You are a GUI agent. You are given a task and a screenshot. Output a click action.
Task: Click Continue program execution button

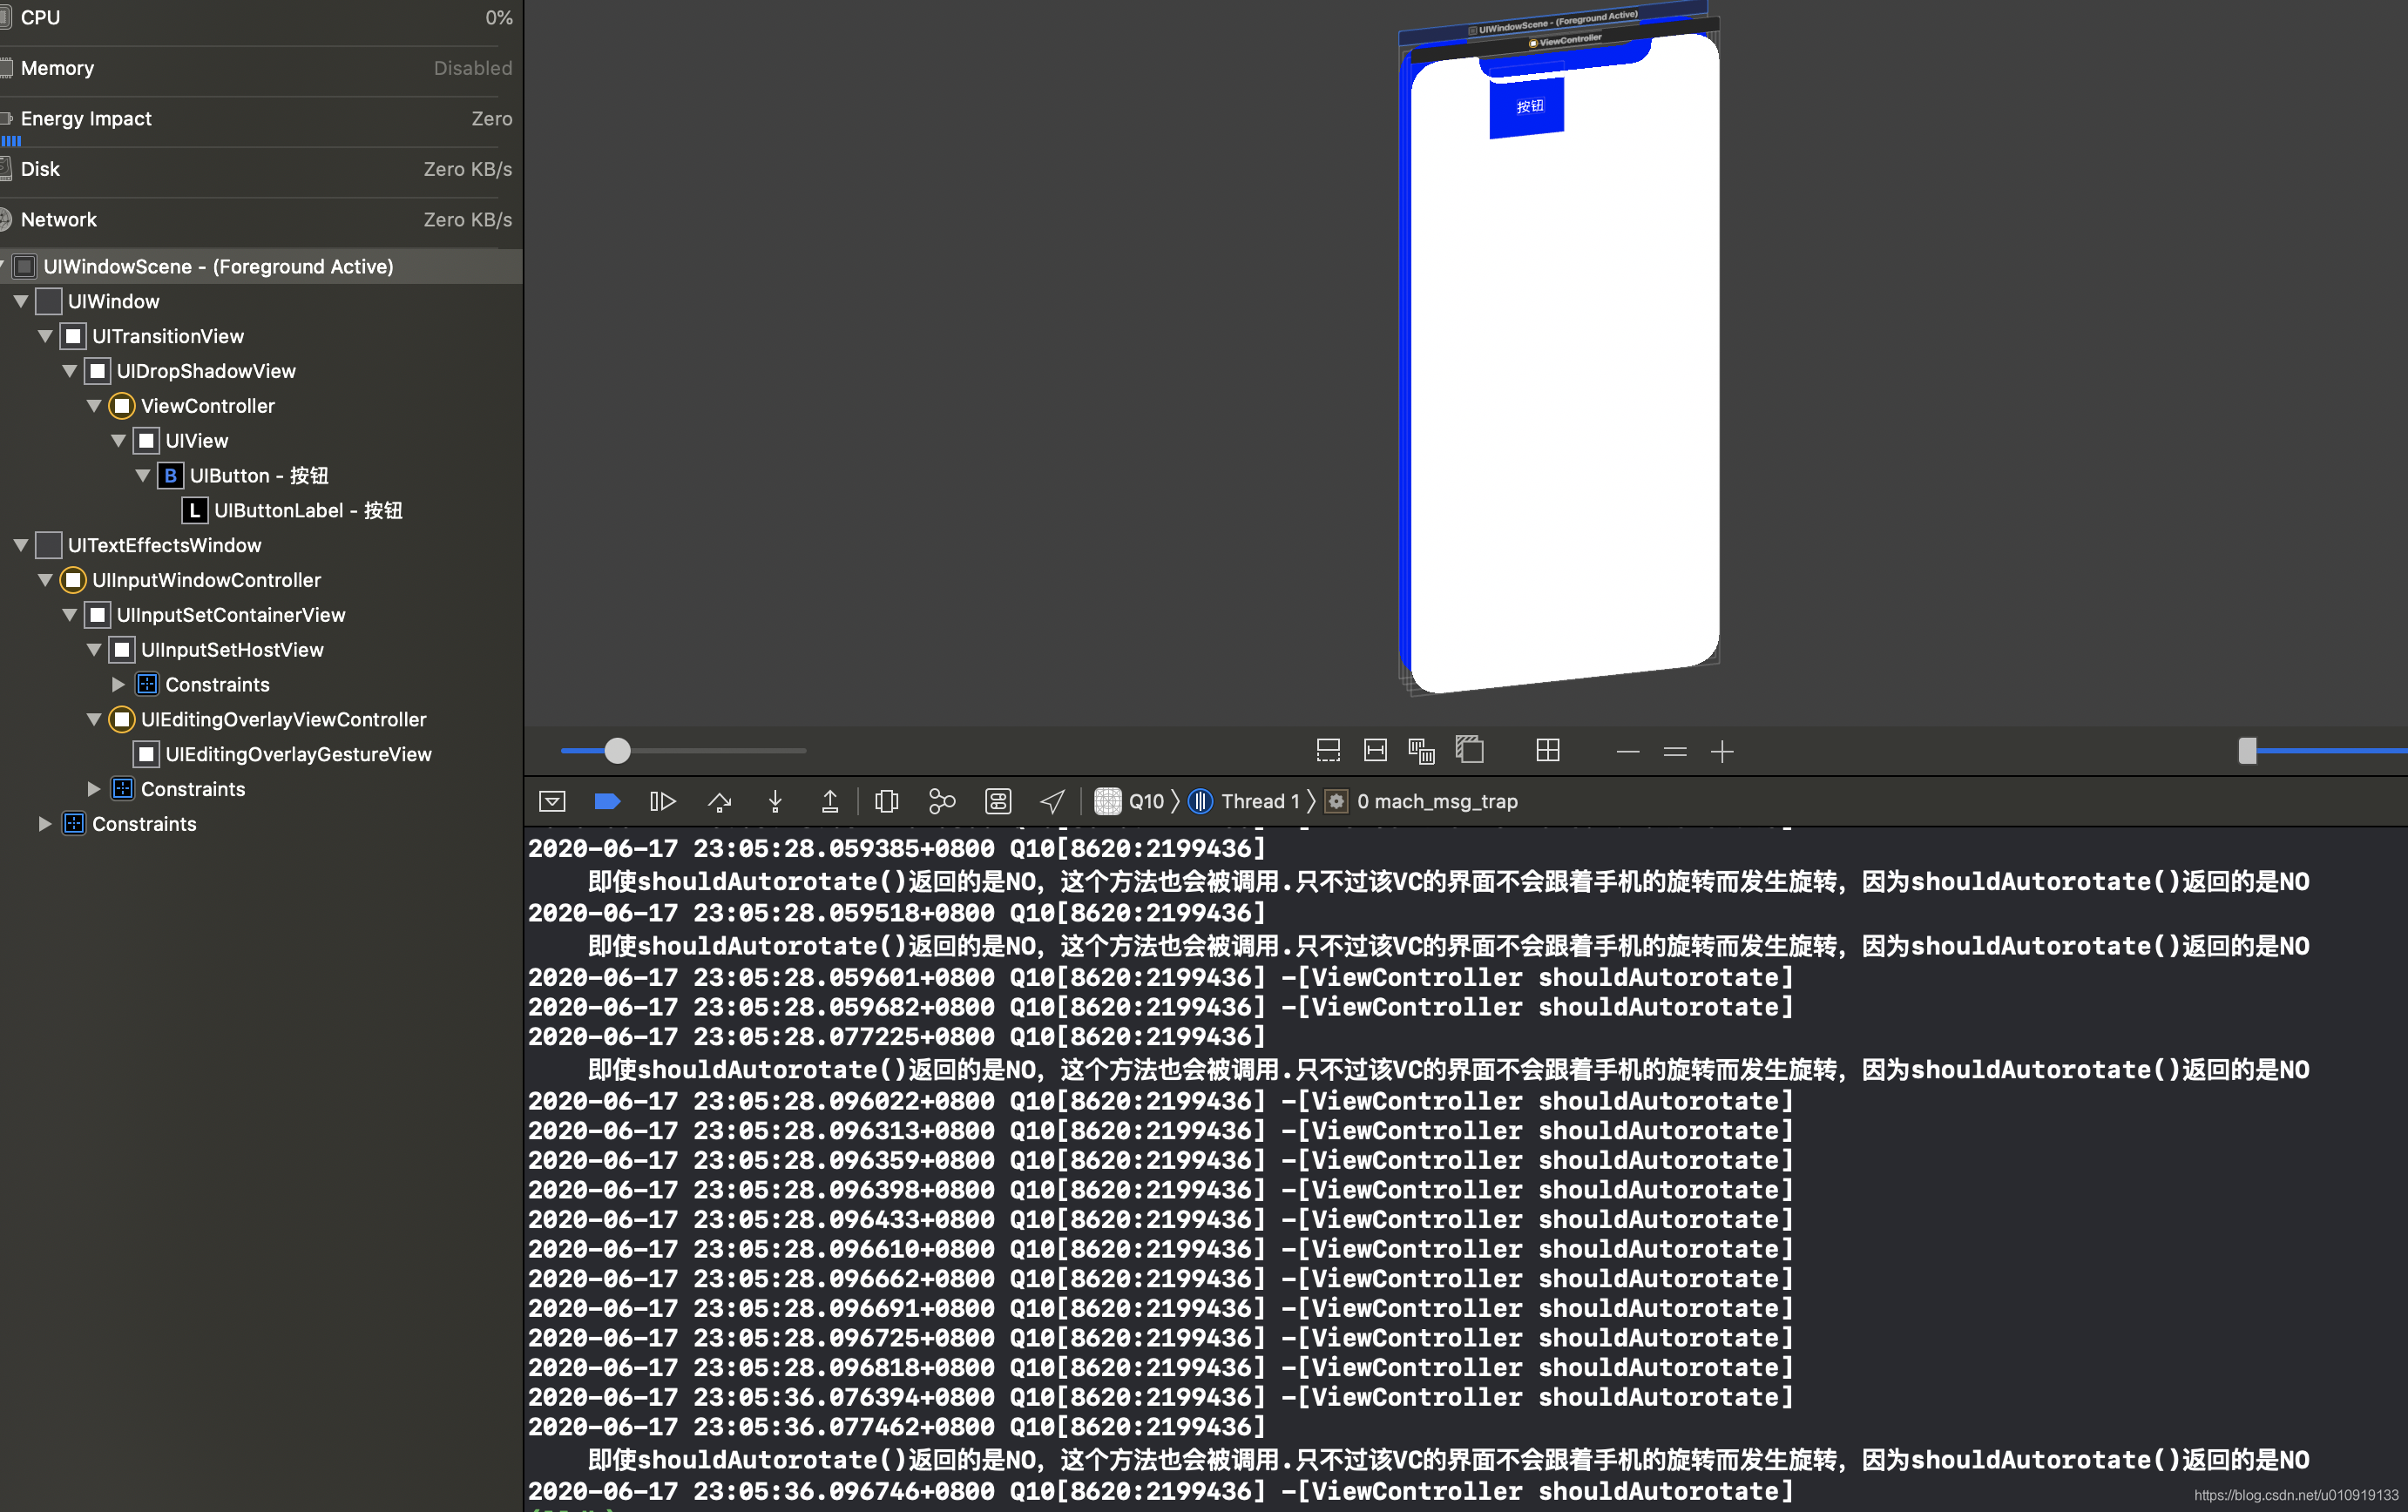[662, 801]
